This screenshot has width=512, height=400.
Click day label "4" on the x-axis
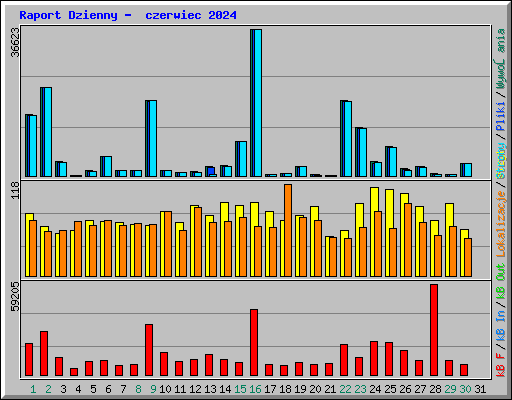(x=78, y=389)
